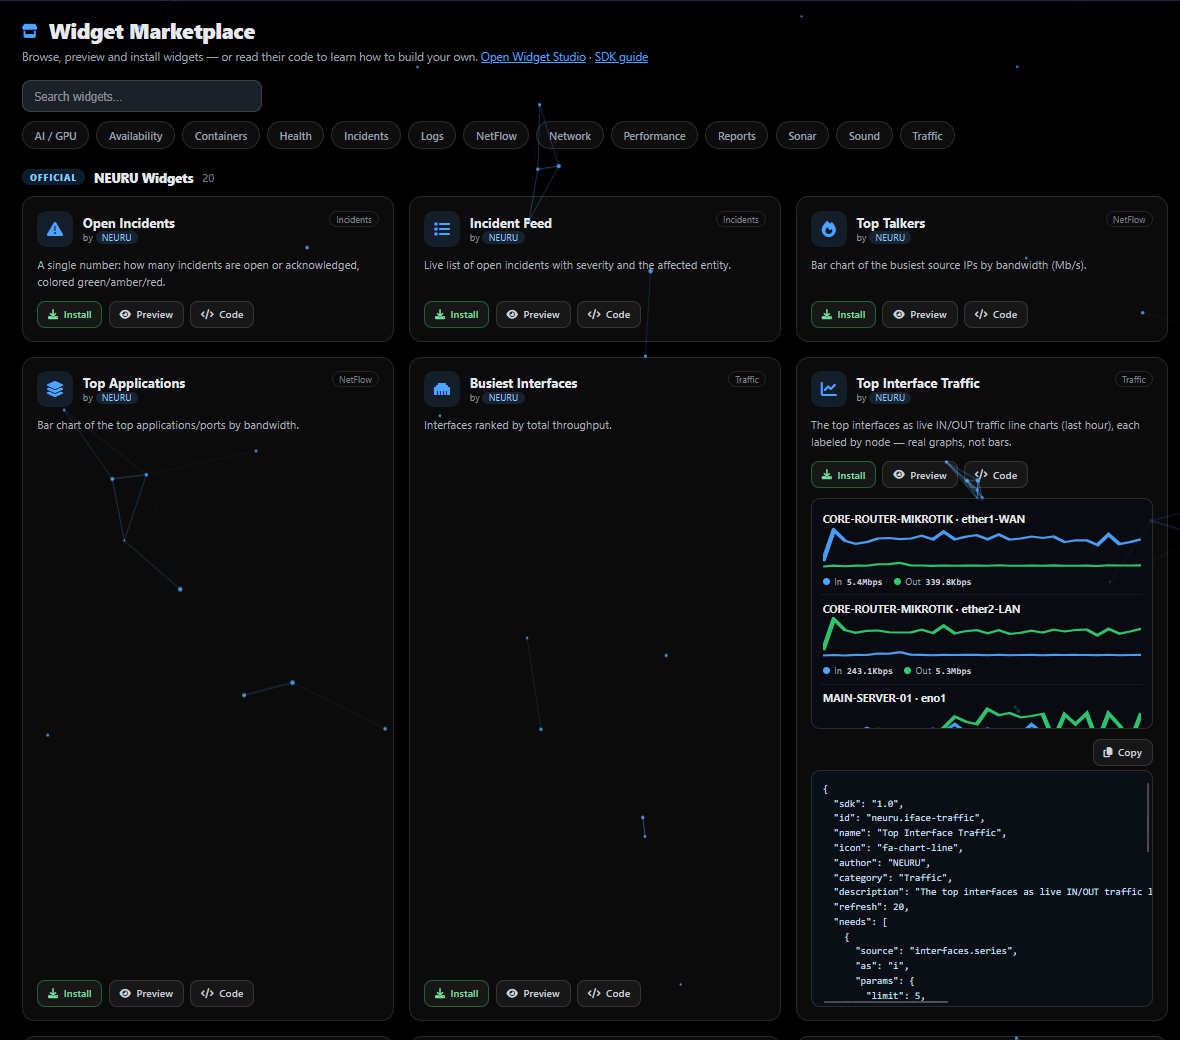1180x1040 pixels.
Task: Filter widgets by Traffic
Action: click(x=927, y=135)
